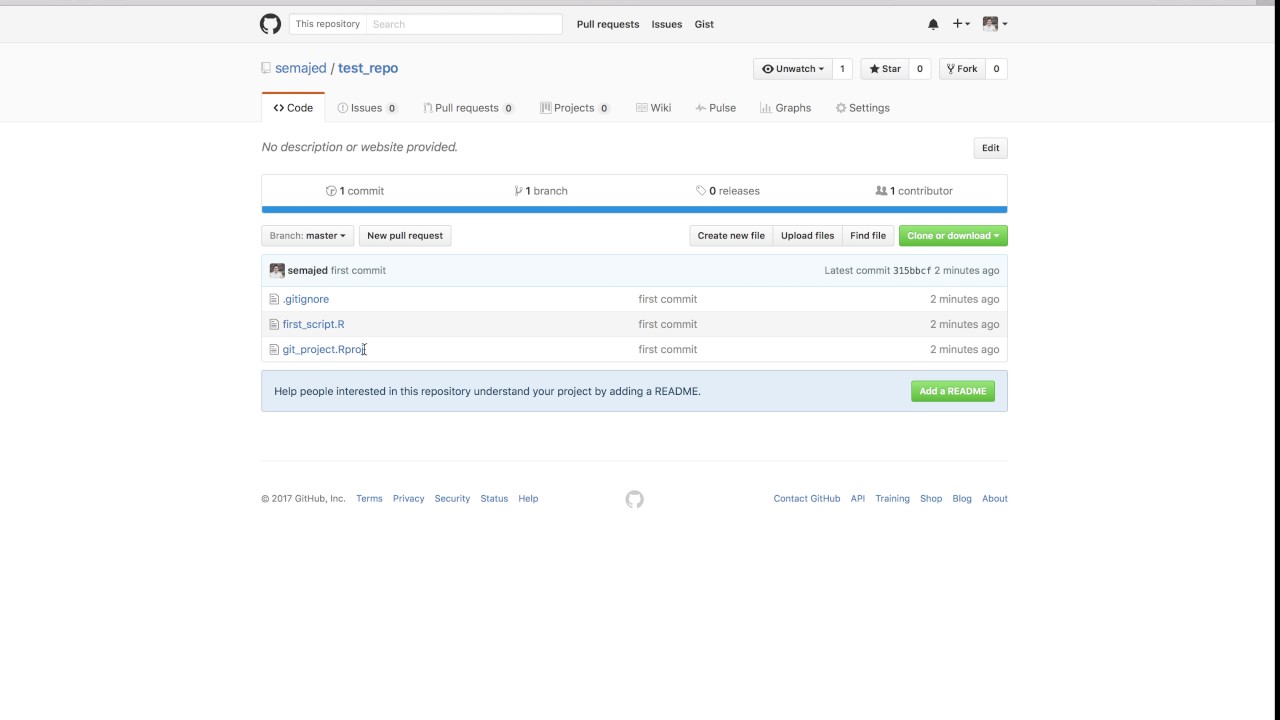
Task: Click the blue language bar
Action: coord(634,210)
